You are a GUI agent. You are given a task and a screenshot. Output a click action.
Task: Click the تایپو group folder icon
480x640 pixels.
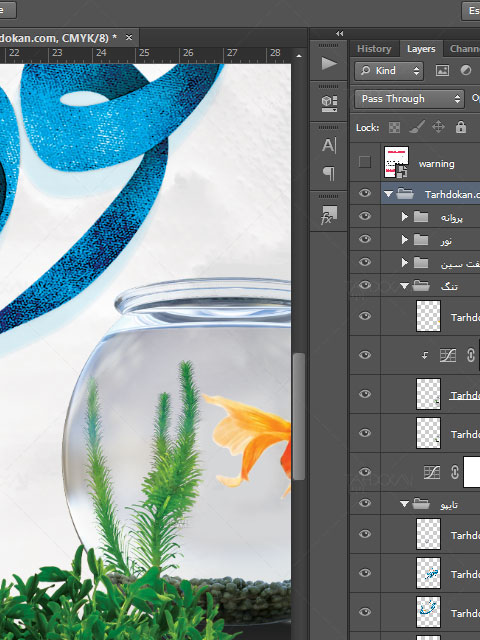[421, 503]
